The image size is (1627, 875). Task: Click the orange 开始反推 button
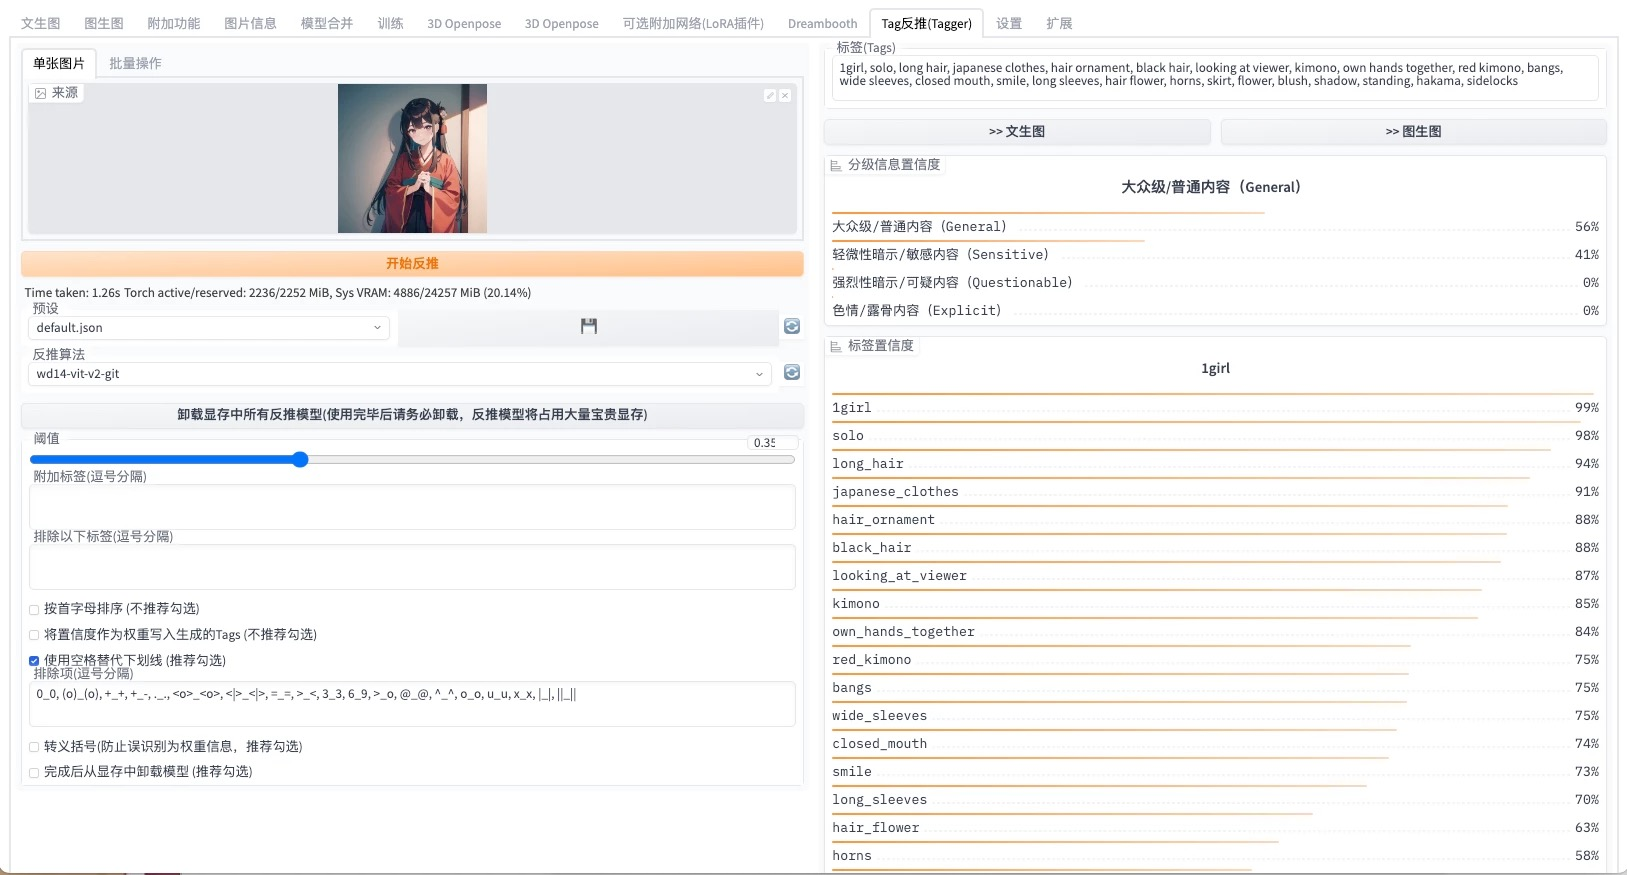[412, 263]
